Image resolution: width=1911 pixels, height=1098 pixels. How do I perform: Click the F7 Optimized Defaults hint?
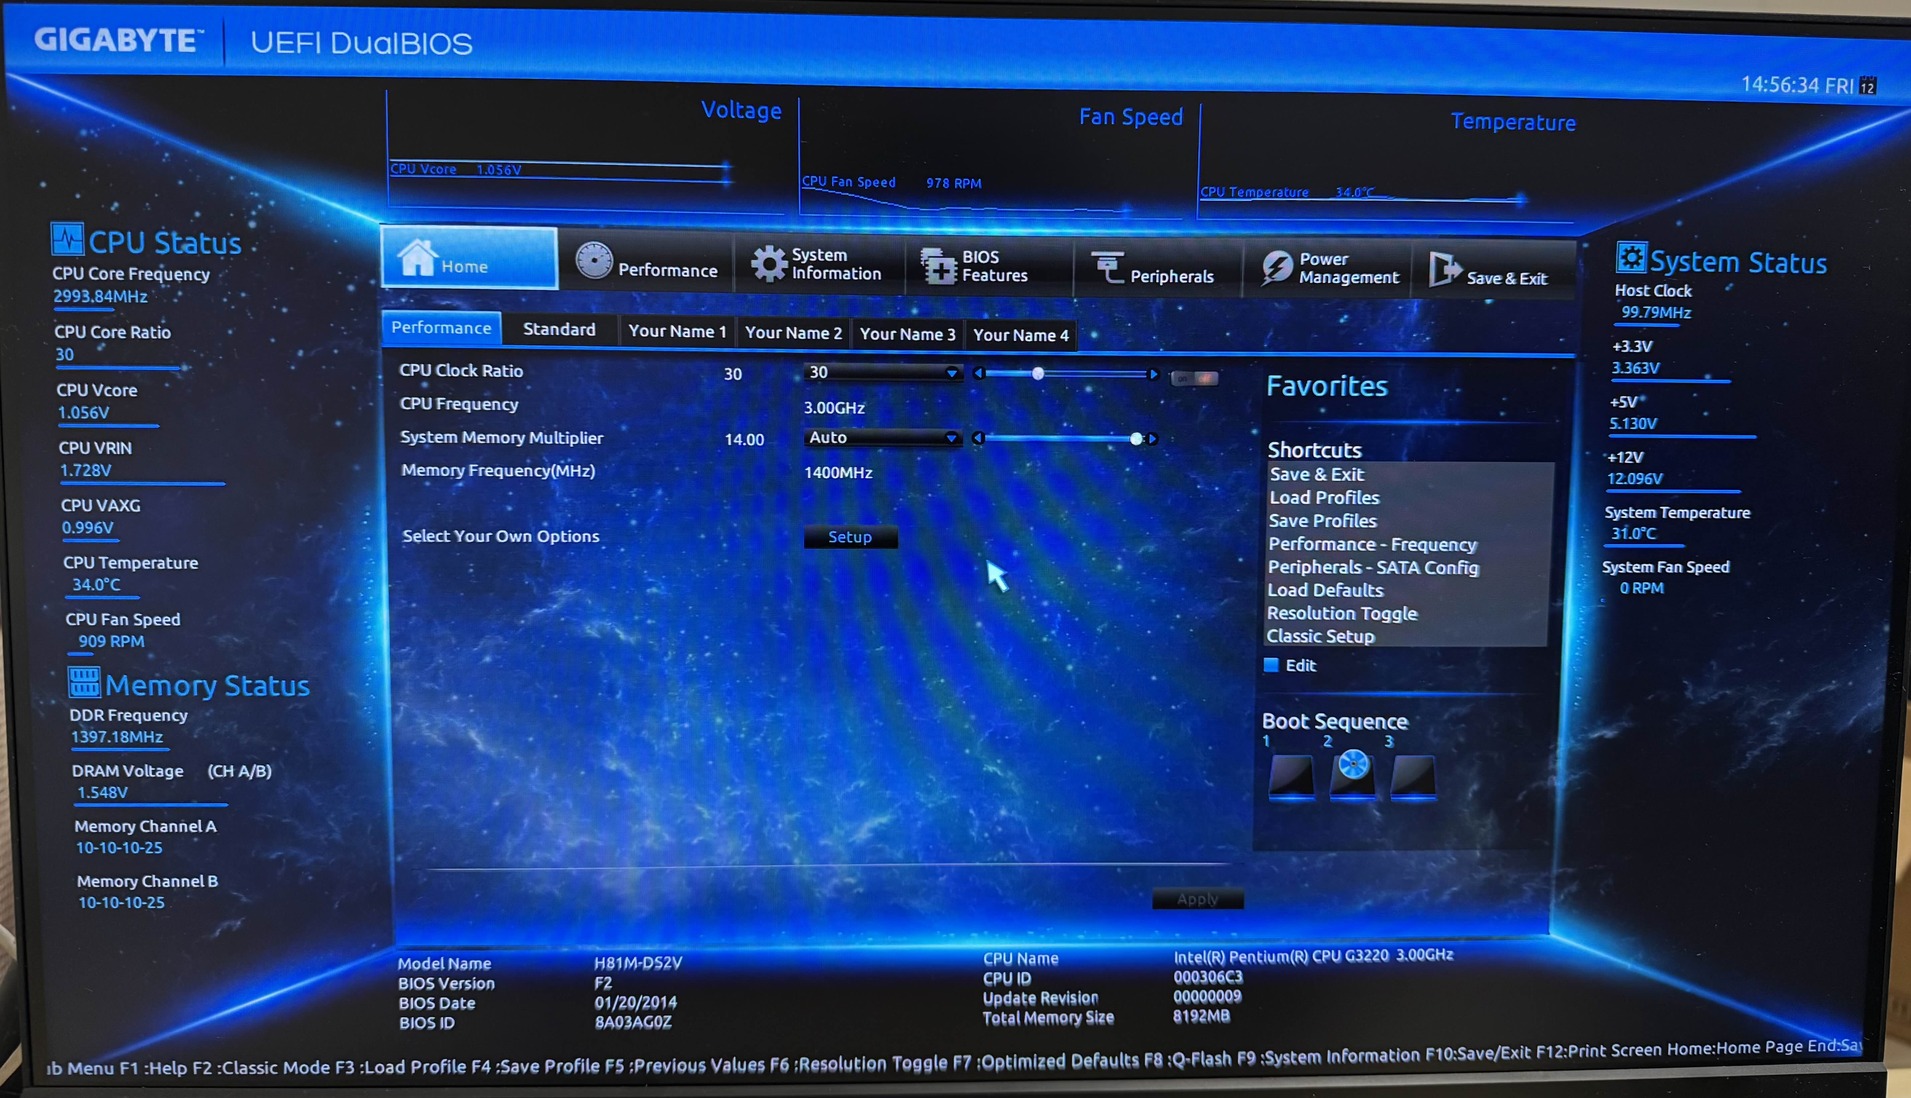click(1046, 1061)
